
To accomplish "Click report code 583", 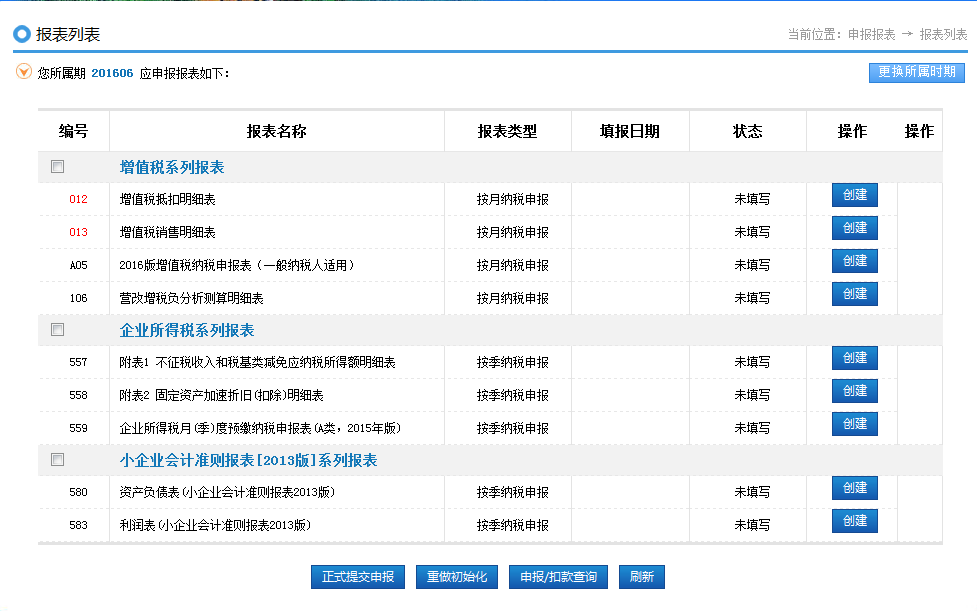I will (x=79, y=526).
